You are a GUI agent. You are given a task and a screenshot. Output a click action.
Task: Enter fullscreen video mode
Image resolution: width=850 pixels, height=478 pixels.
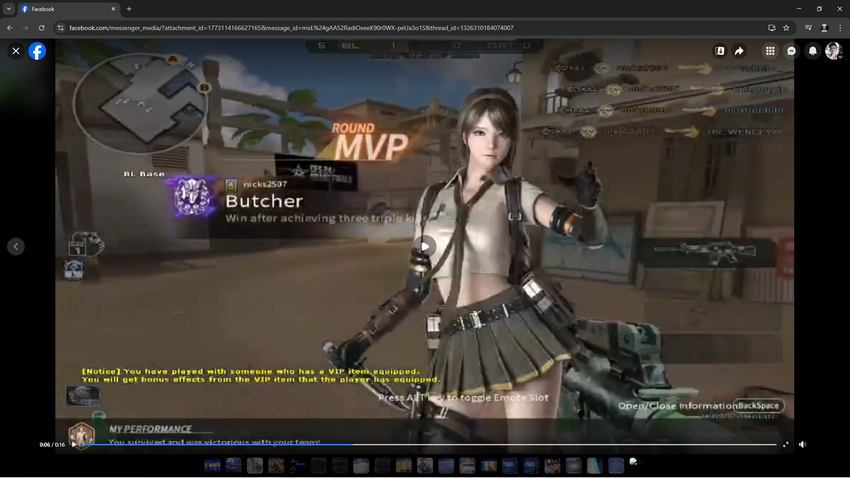[x=785, y=444]
